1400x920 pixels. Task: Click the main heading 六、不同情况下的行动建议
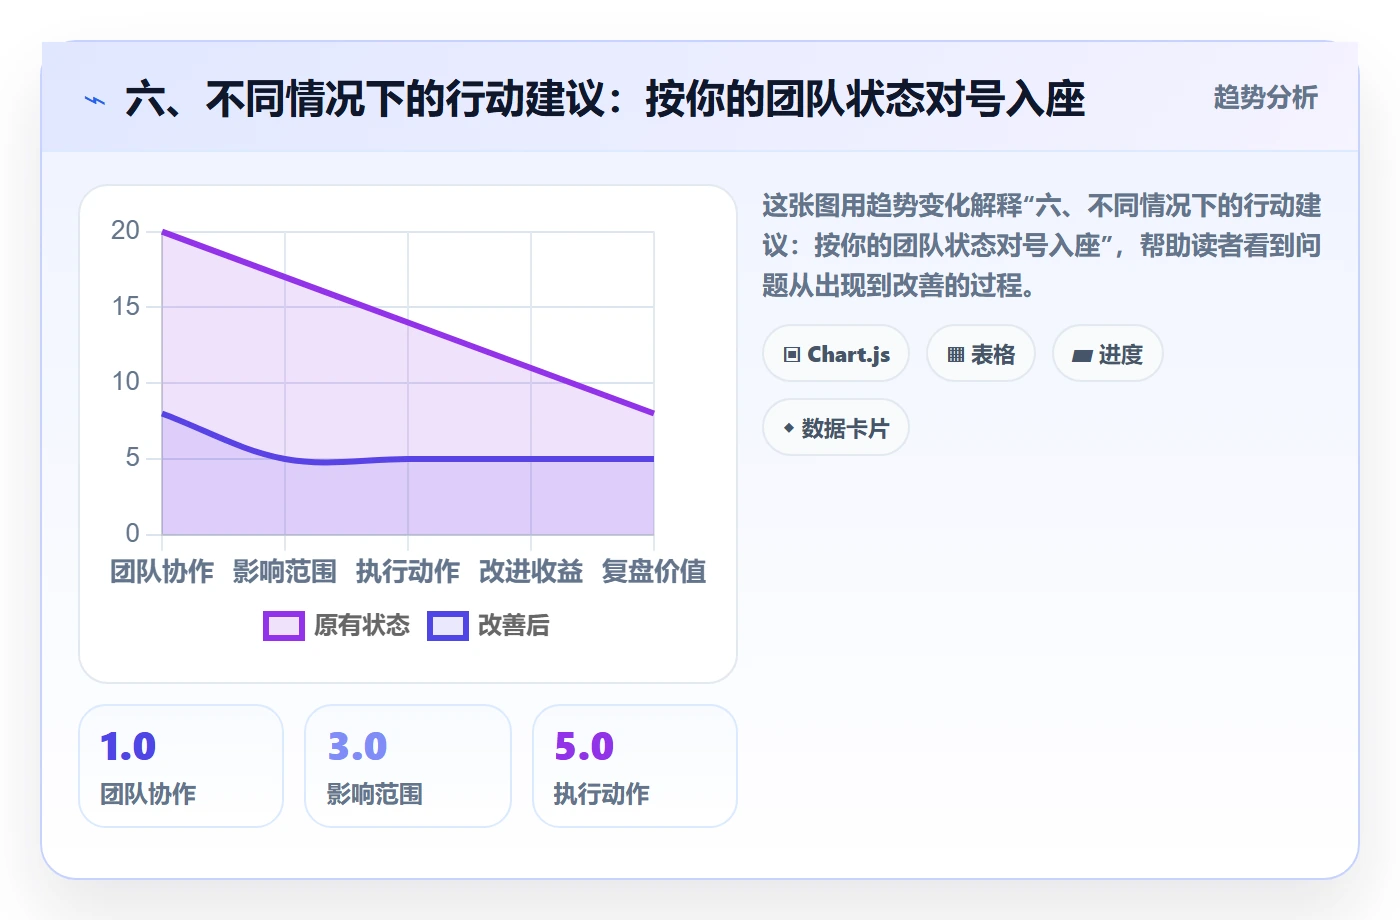605,99
